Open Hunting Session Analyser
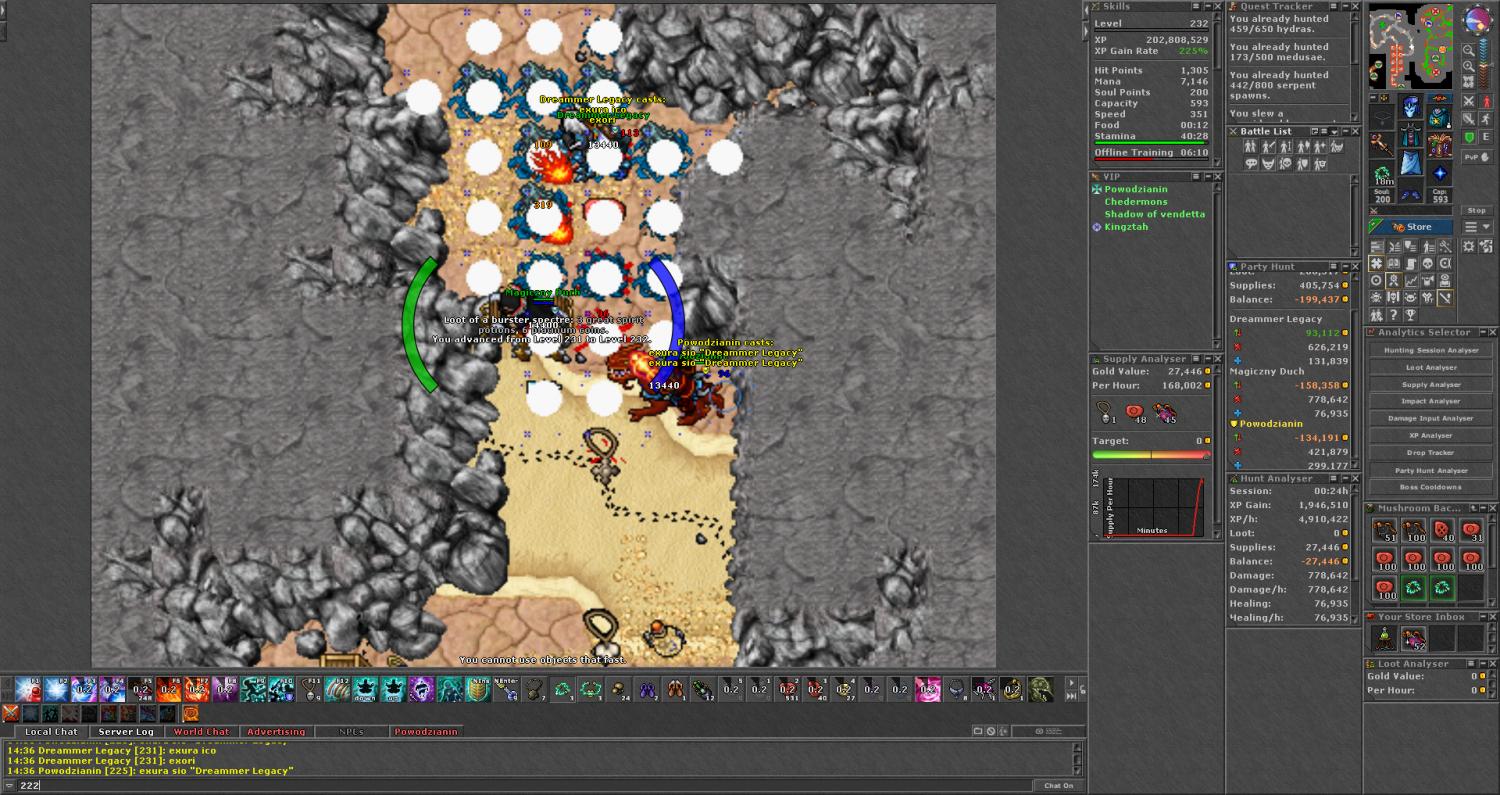Viewport: 1500px width, 795px height. tap(1431, 350)
